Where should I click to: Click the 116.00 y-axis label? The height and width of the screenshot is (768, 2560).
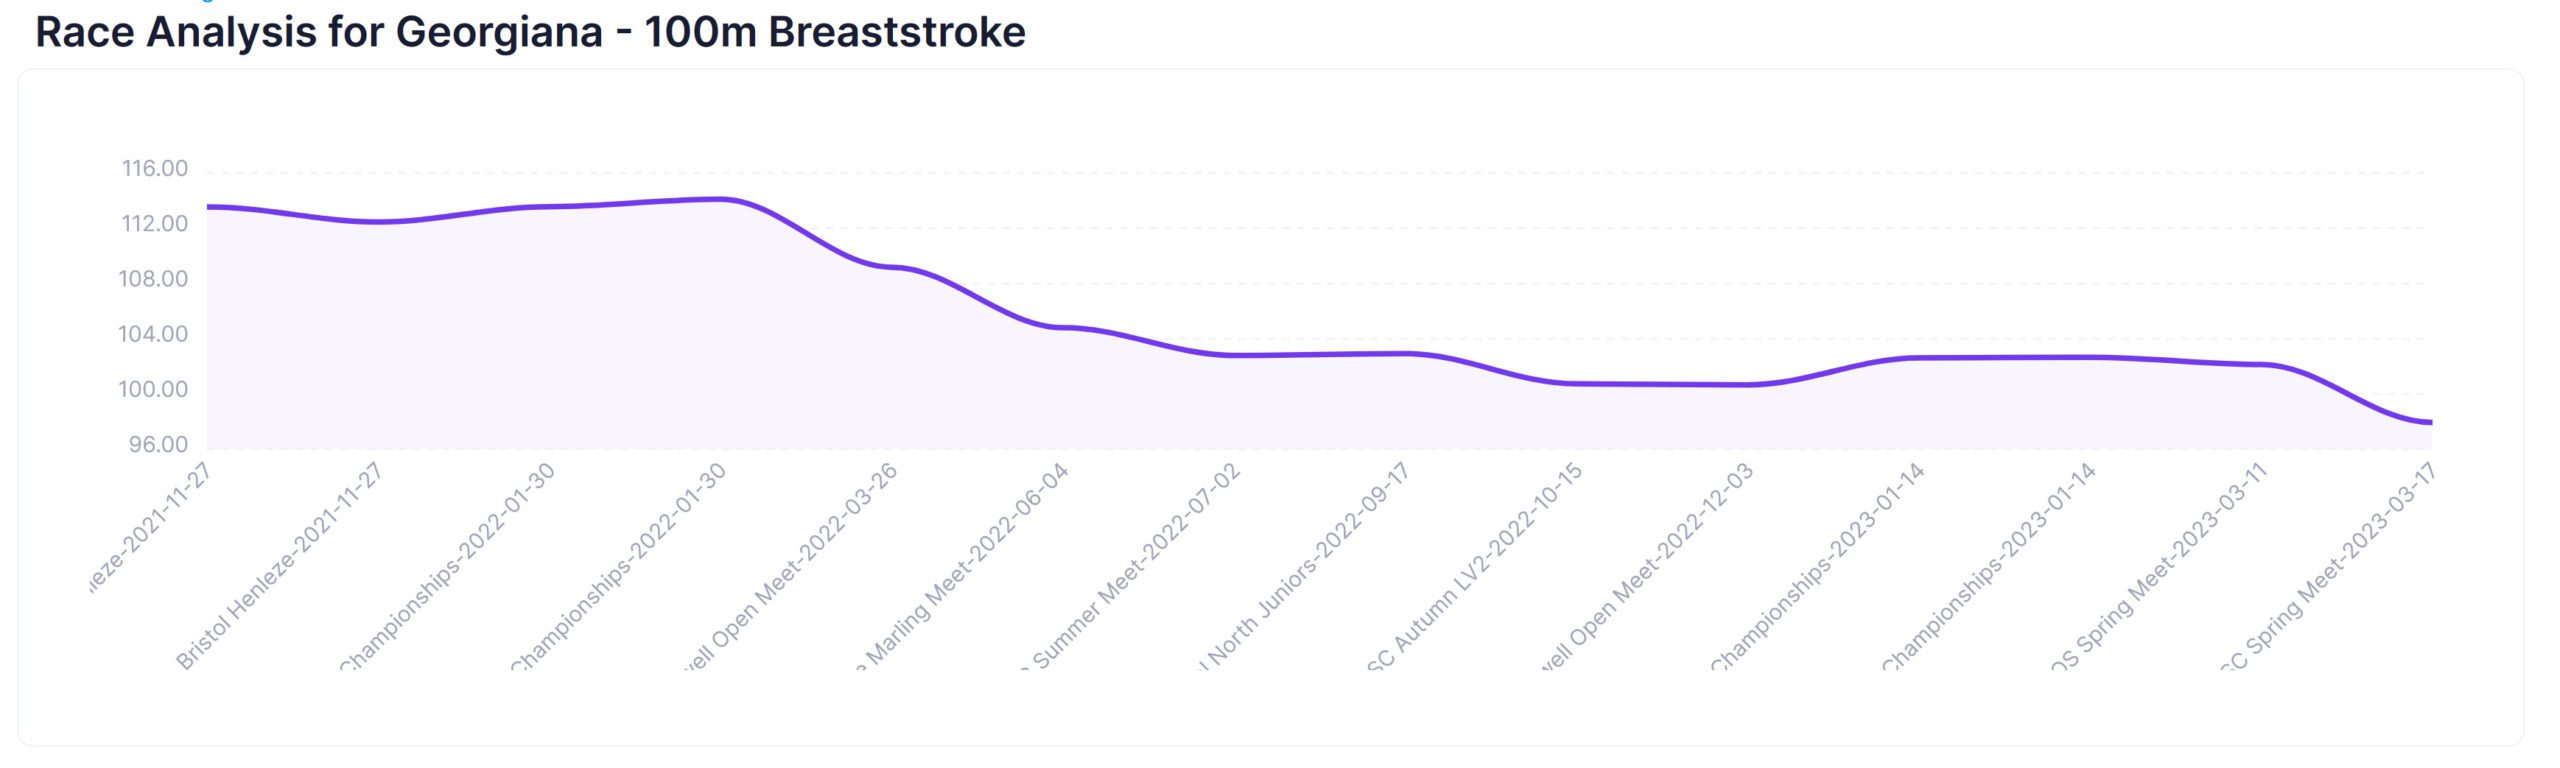click(x=154, y=169)
